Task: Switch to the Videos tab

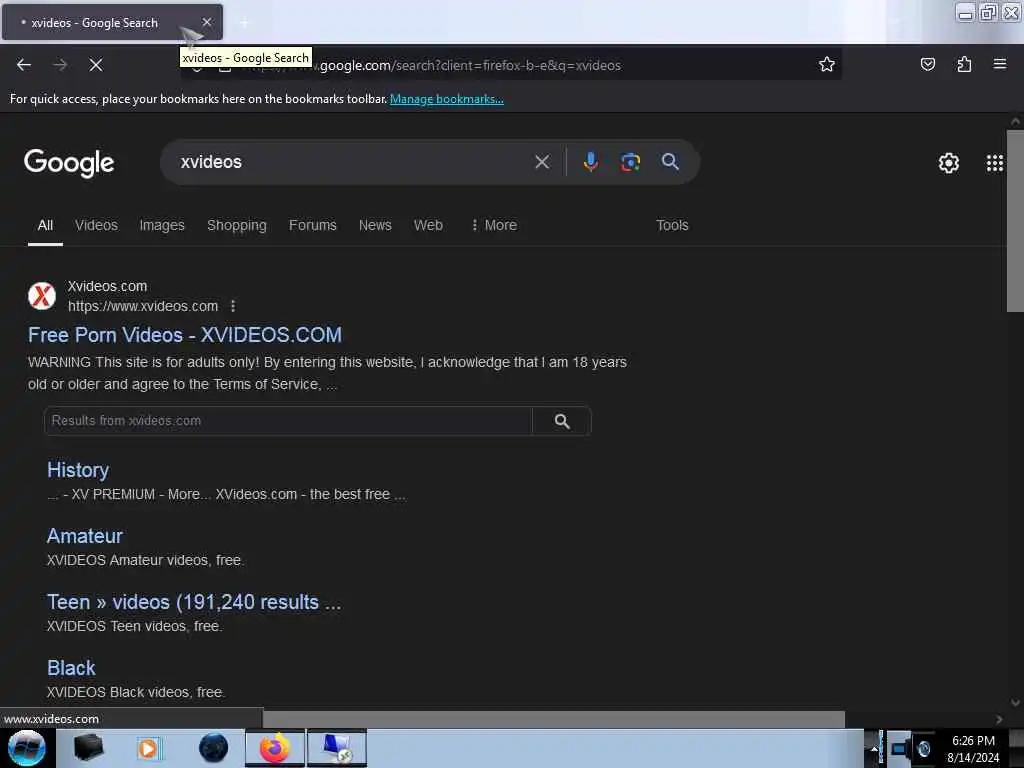Action: click(x=96, y=225)
